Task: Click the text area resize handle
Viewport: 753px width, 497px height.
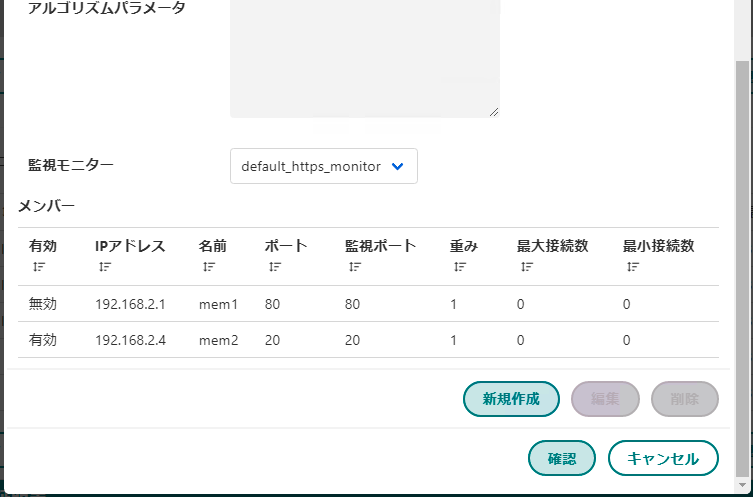Action: [x=494, y=112]
